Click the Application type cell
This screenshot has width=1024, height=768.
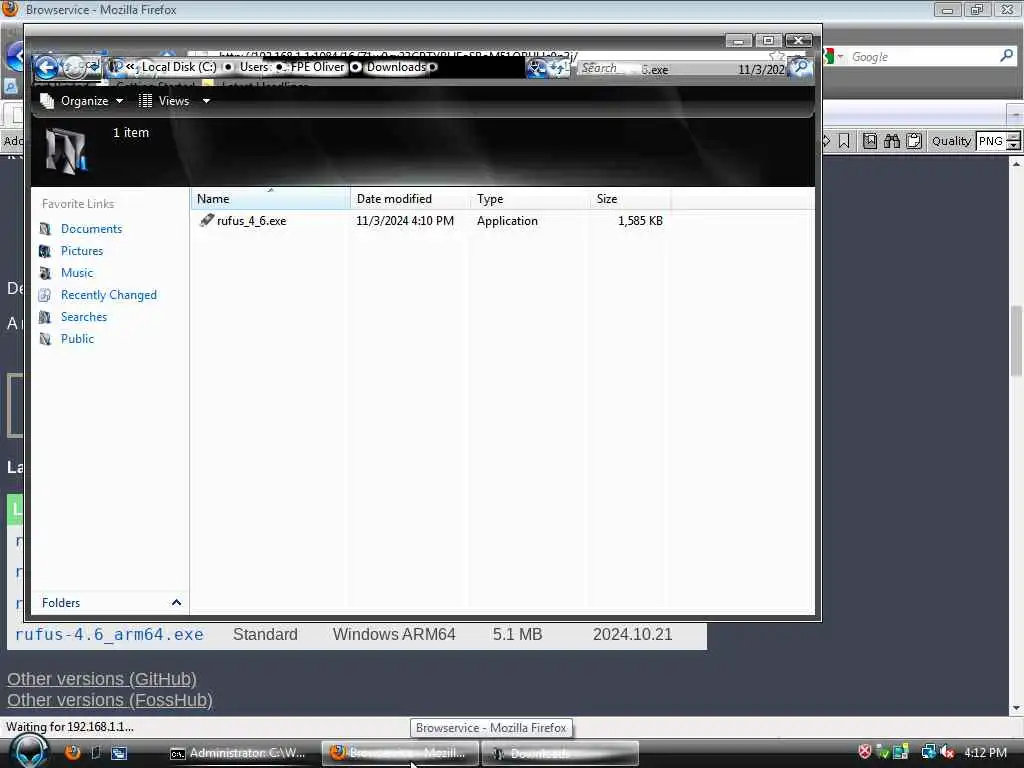click(x=507, y=221)
